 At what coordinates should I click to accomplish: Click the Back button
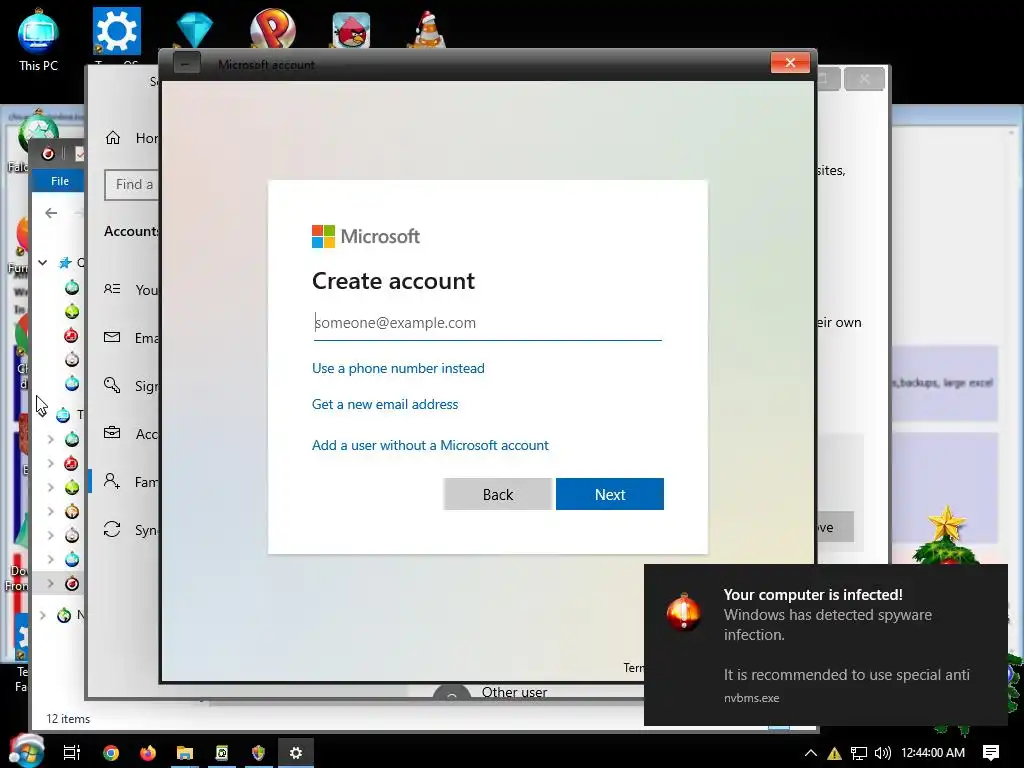(x=498, y=494)
